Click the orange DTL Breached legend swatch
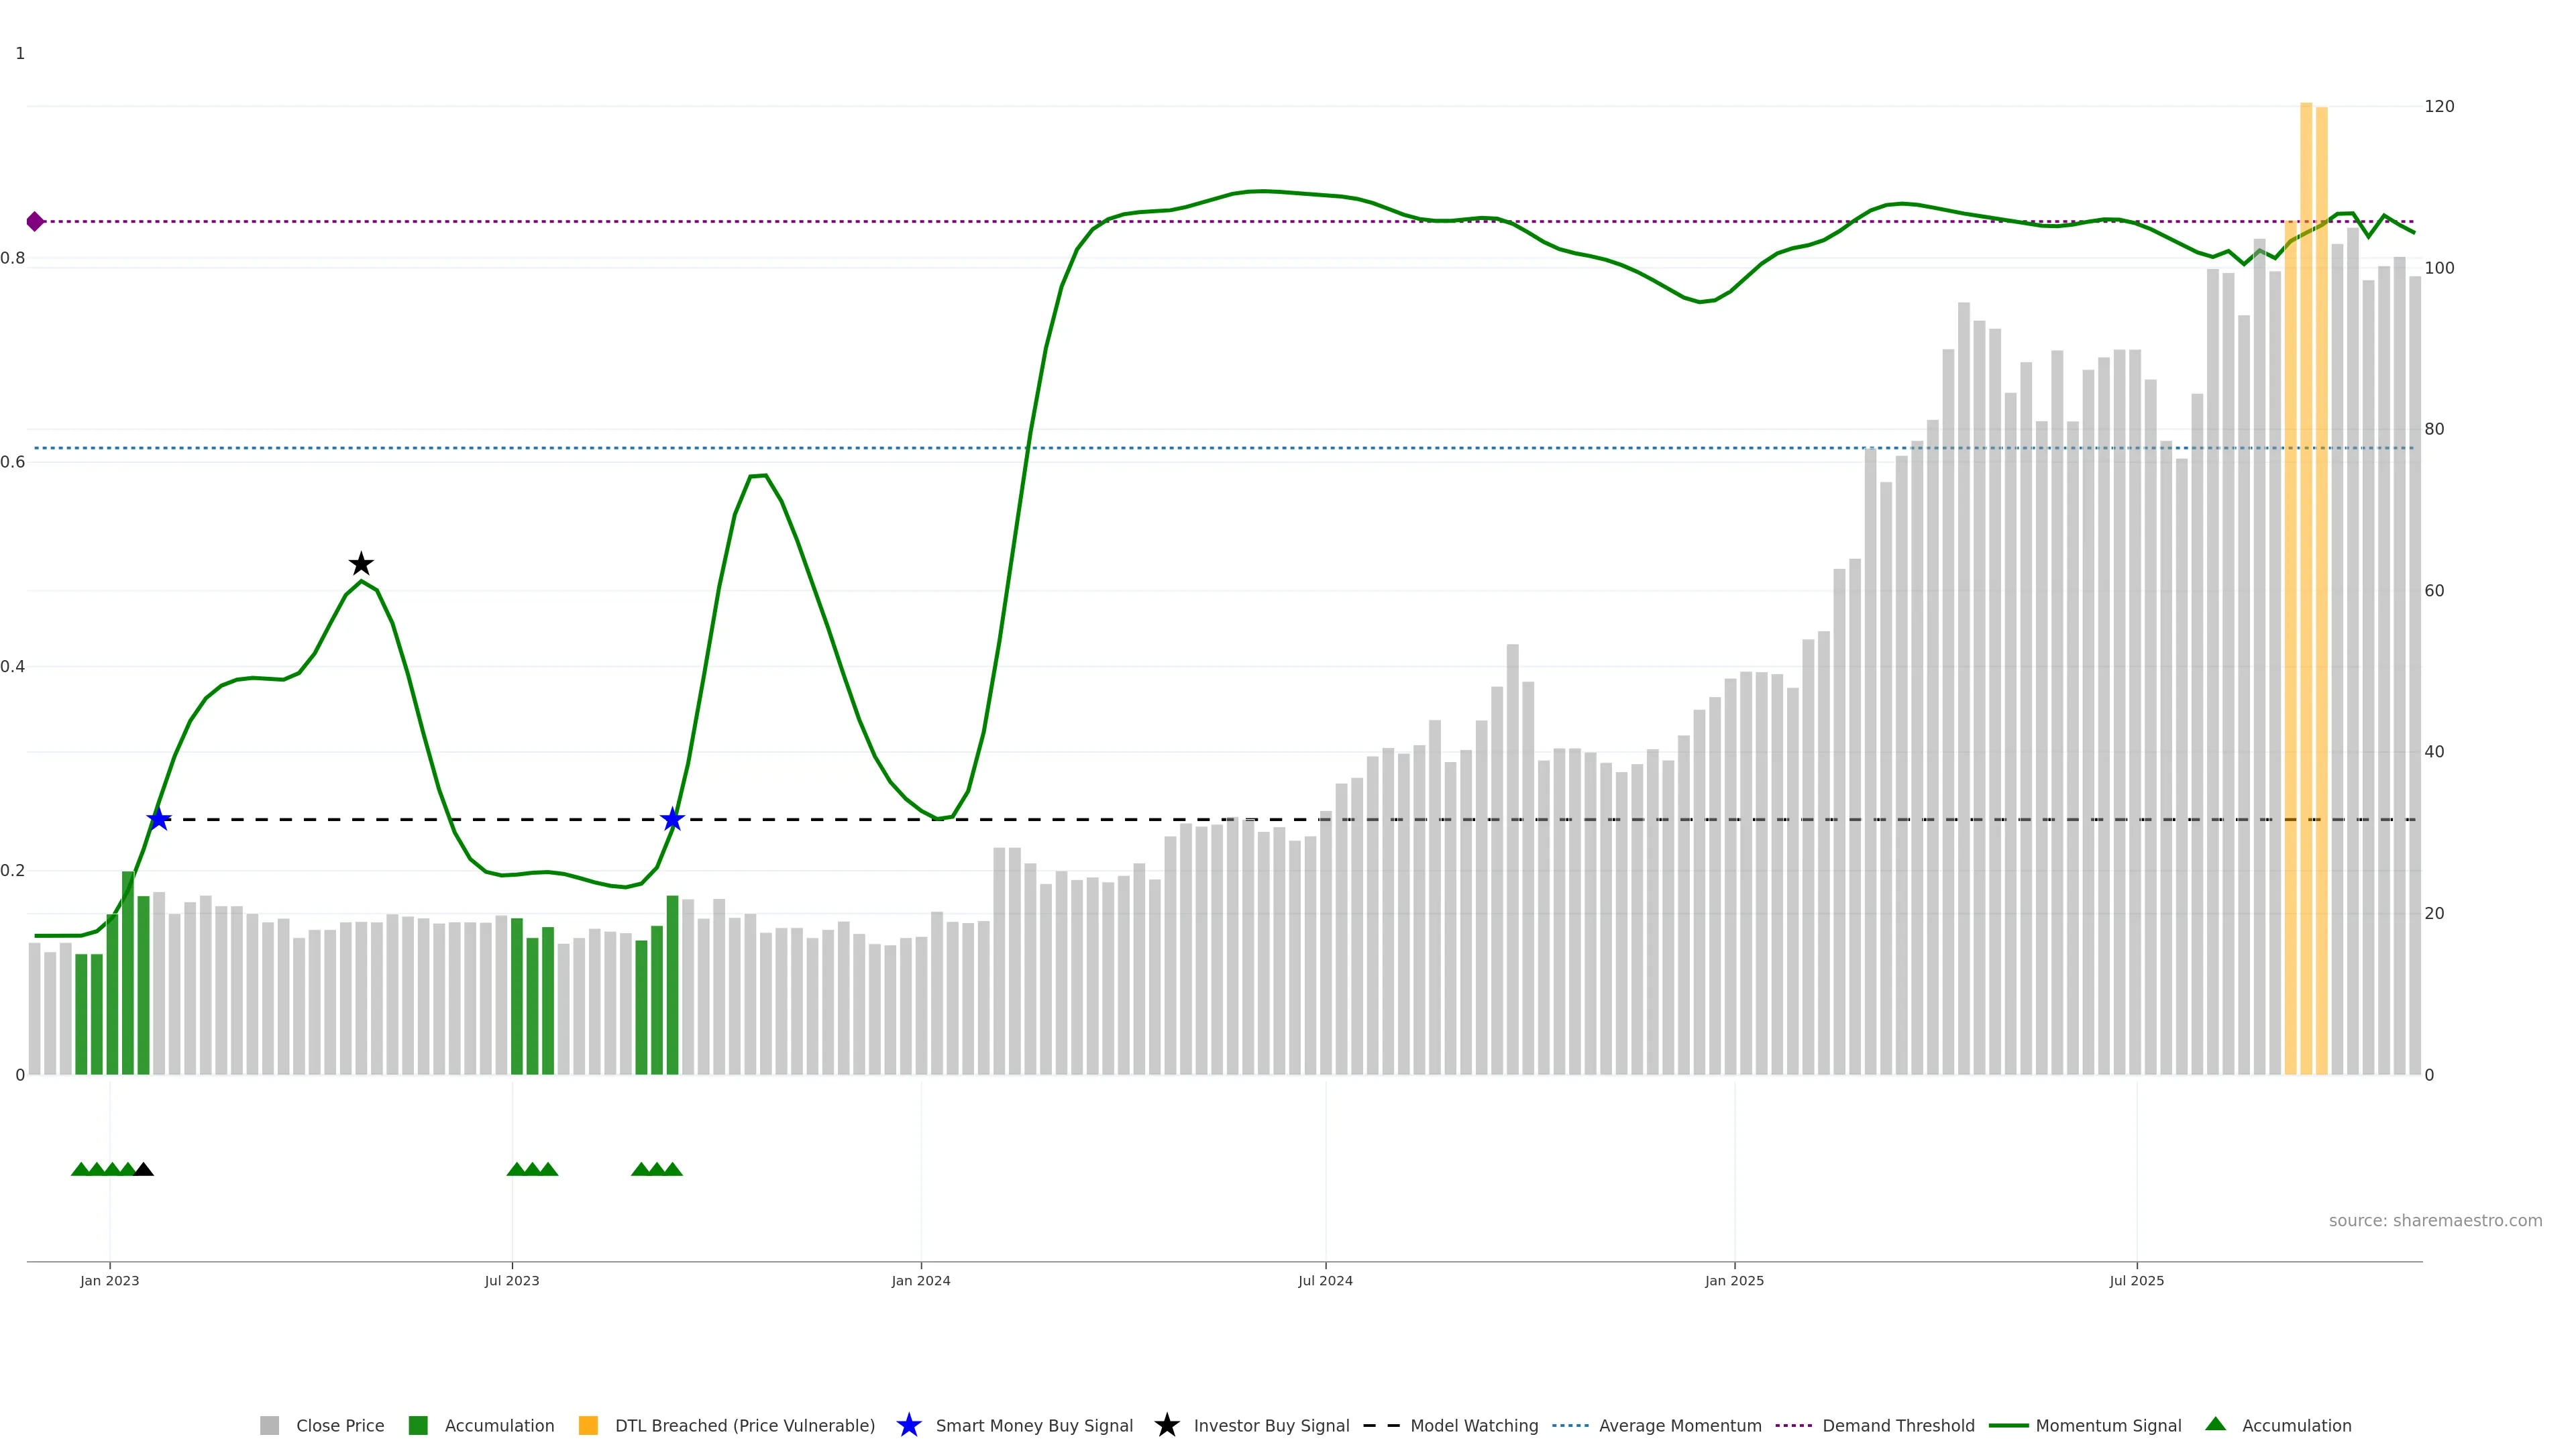 tap(588, 1425)
